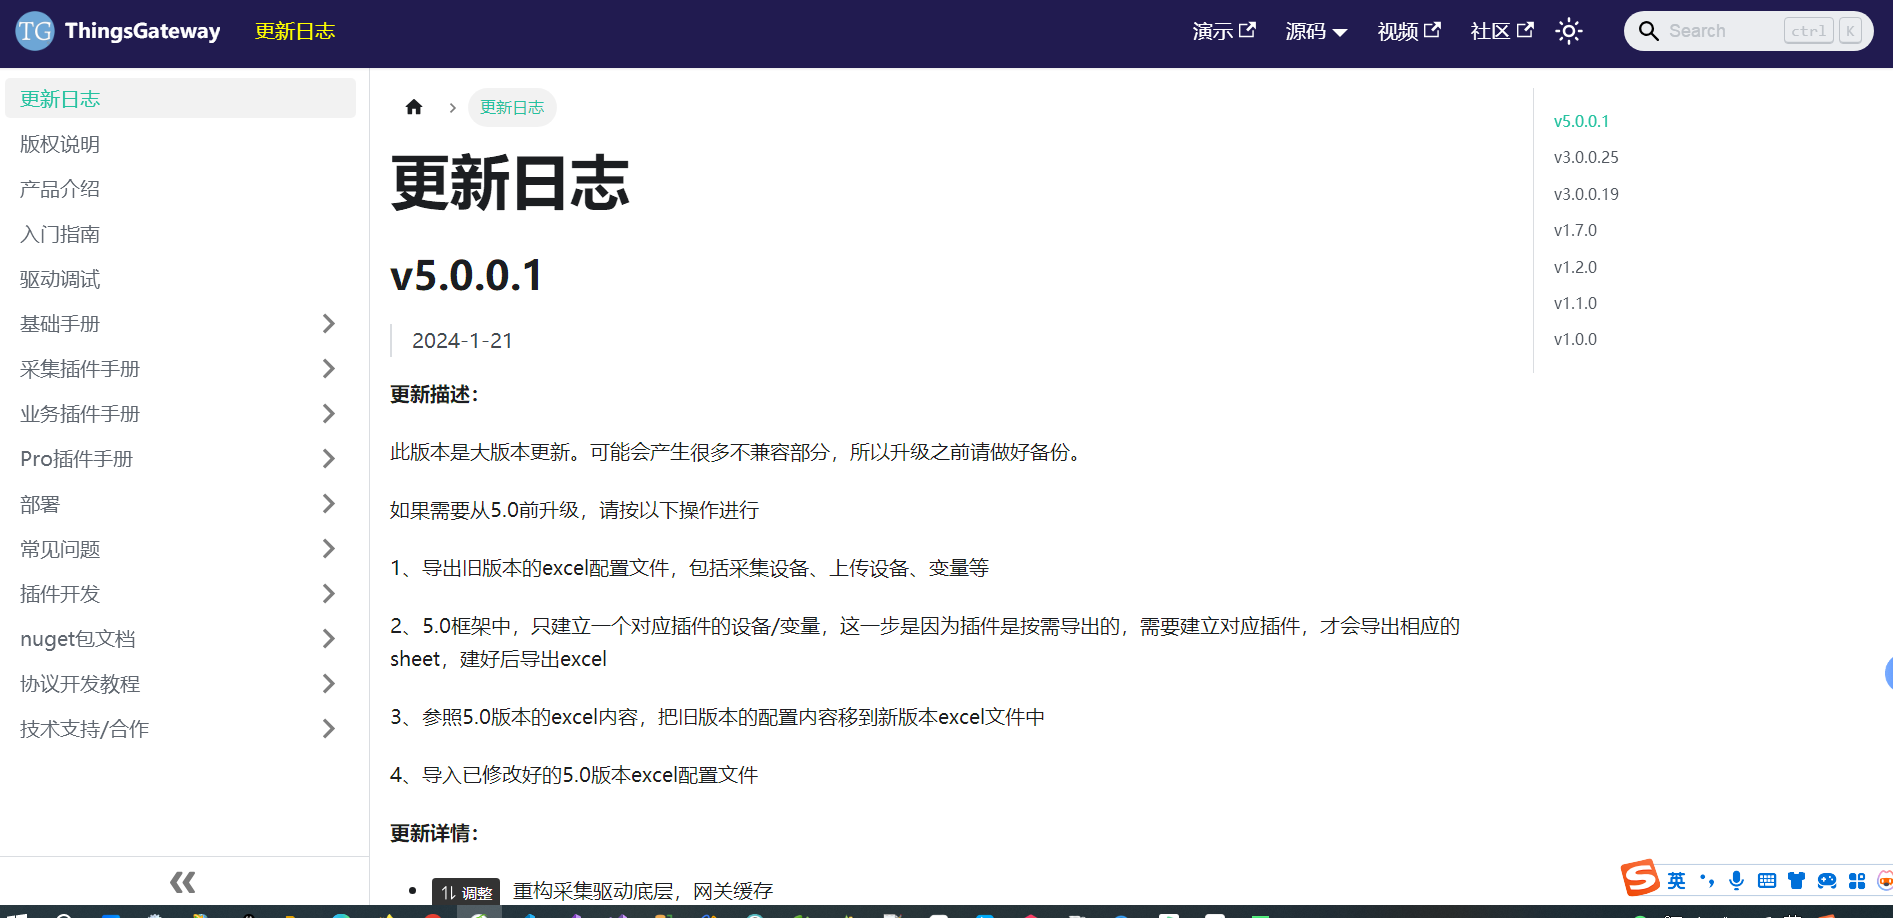Expand the Pro插件手册 section
The image size is (1893, 918).
[x=180, y=458]
